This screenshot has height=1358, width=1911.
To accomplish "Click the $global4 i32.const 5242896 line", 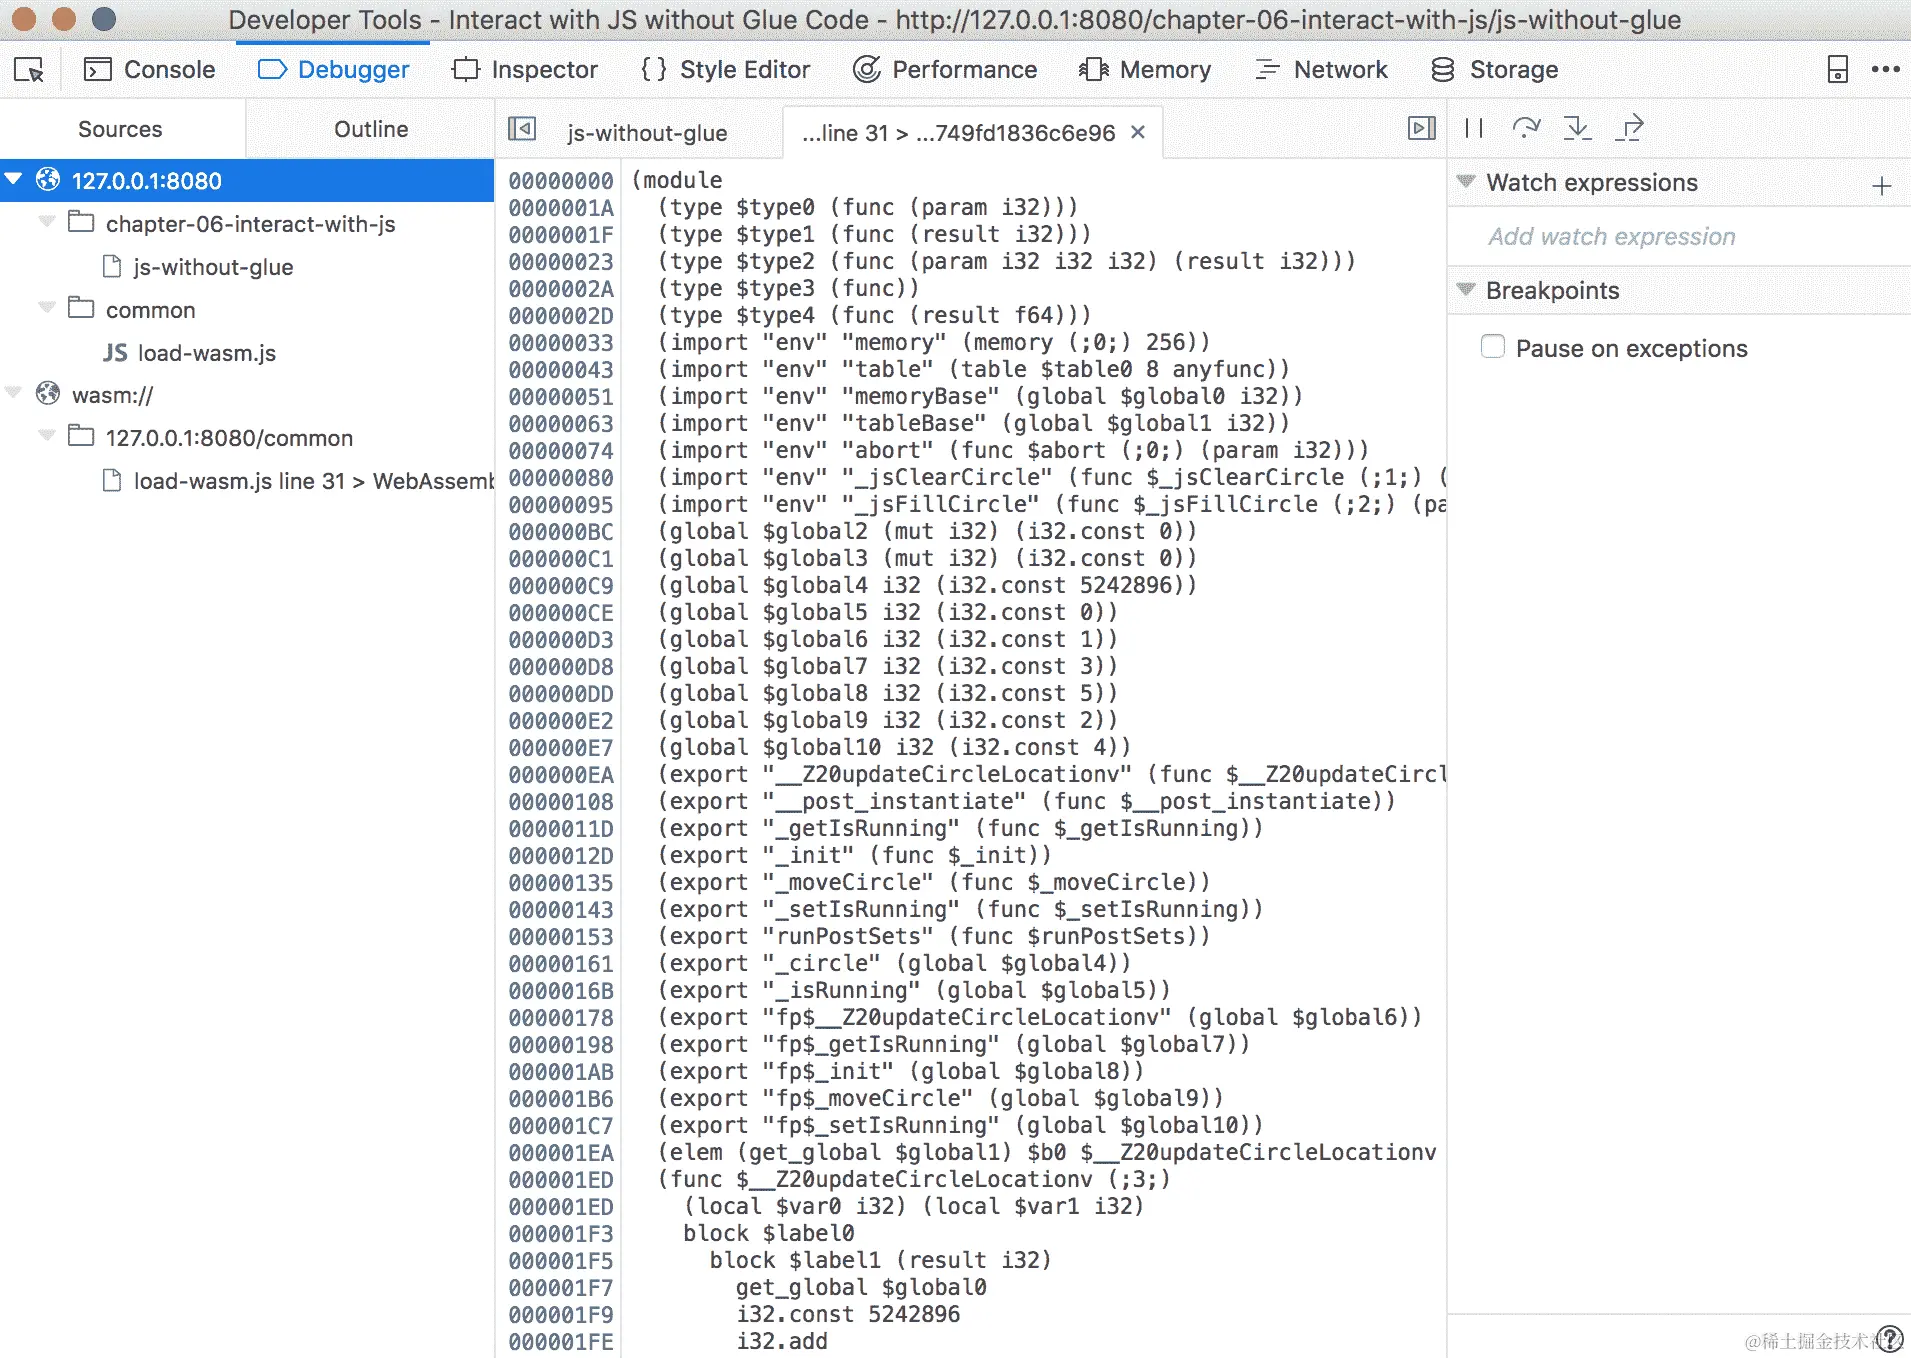I will (x=927, y=586).
